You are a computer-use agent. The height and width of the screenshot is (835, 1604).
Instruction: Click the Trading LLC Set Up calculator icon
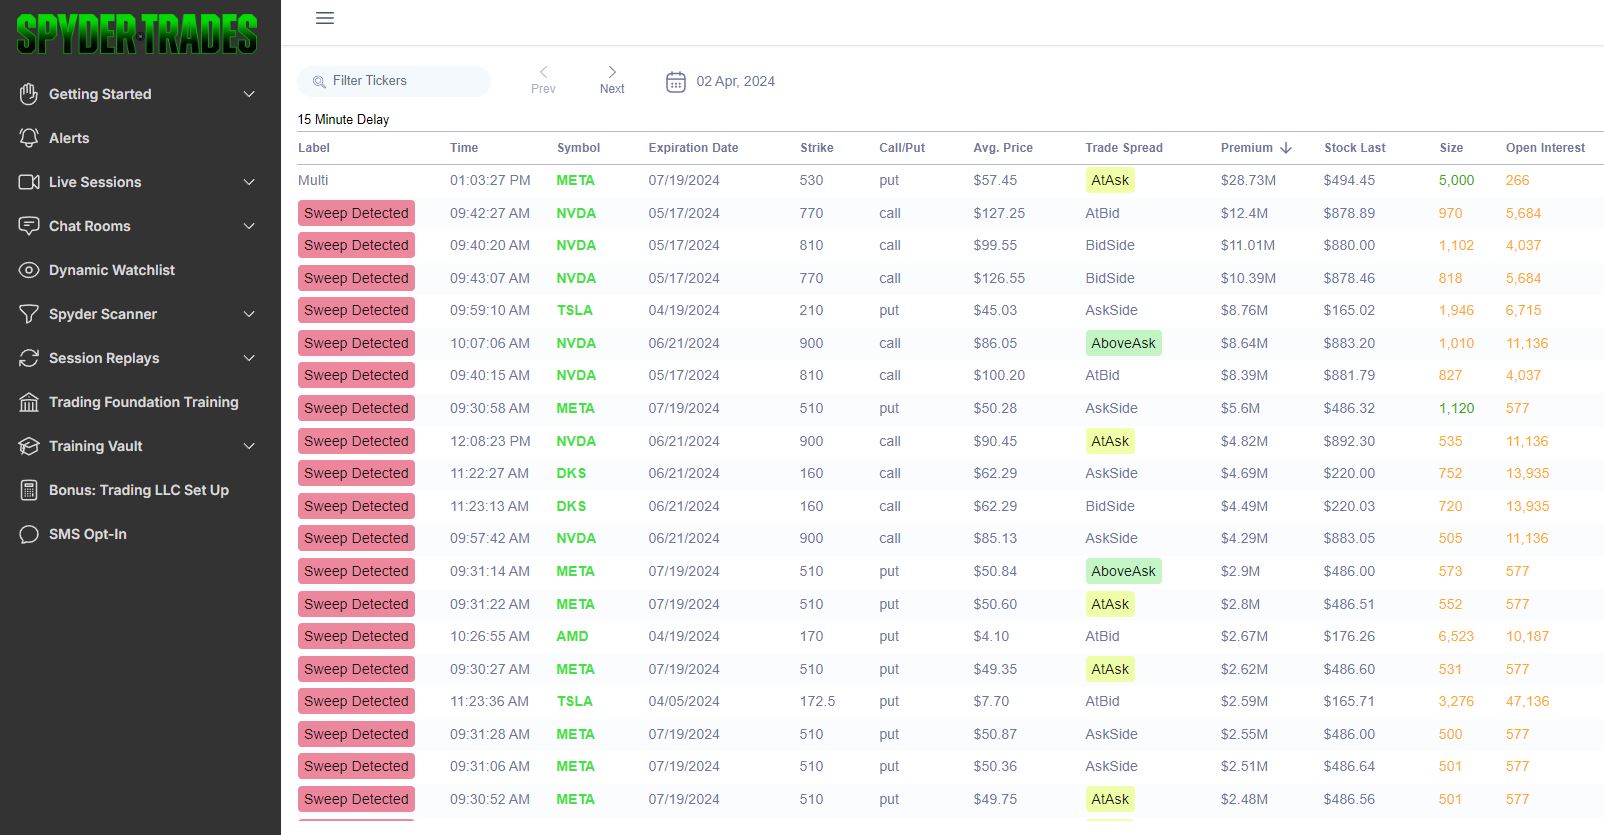pos(29,490)
